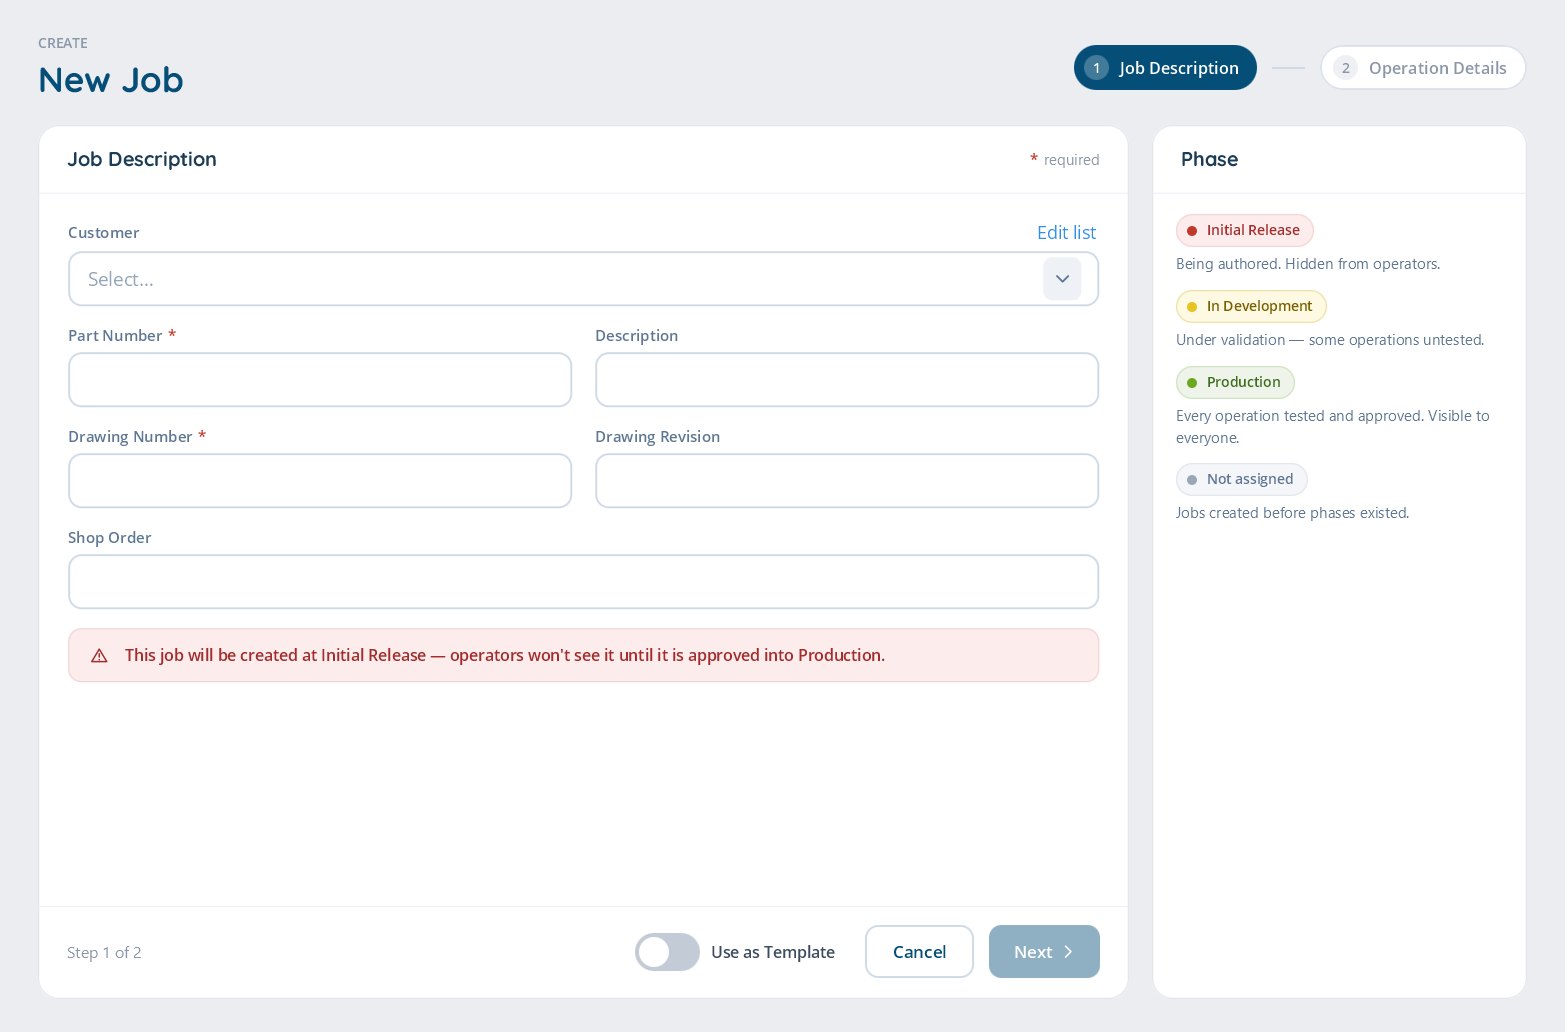Click the step 1 number circle
The height and width of the screenshot is (1032, 1565).
point(1096,68)
